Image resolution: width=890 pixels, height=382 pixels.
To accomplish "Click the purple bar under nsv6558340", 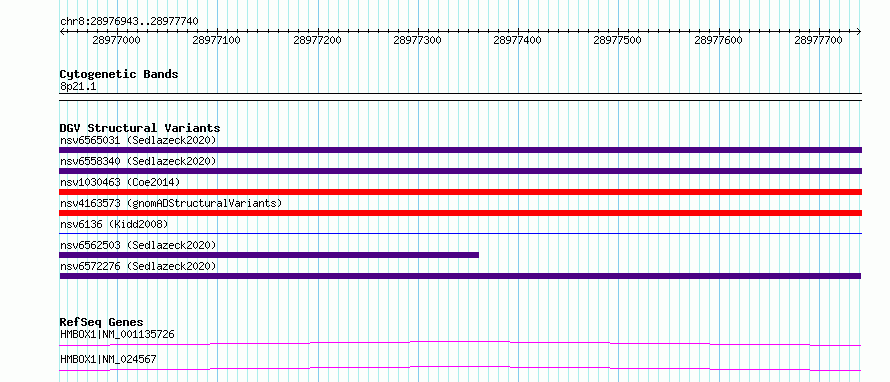I will tap(460, 171).
